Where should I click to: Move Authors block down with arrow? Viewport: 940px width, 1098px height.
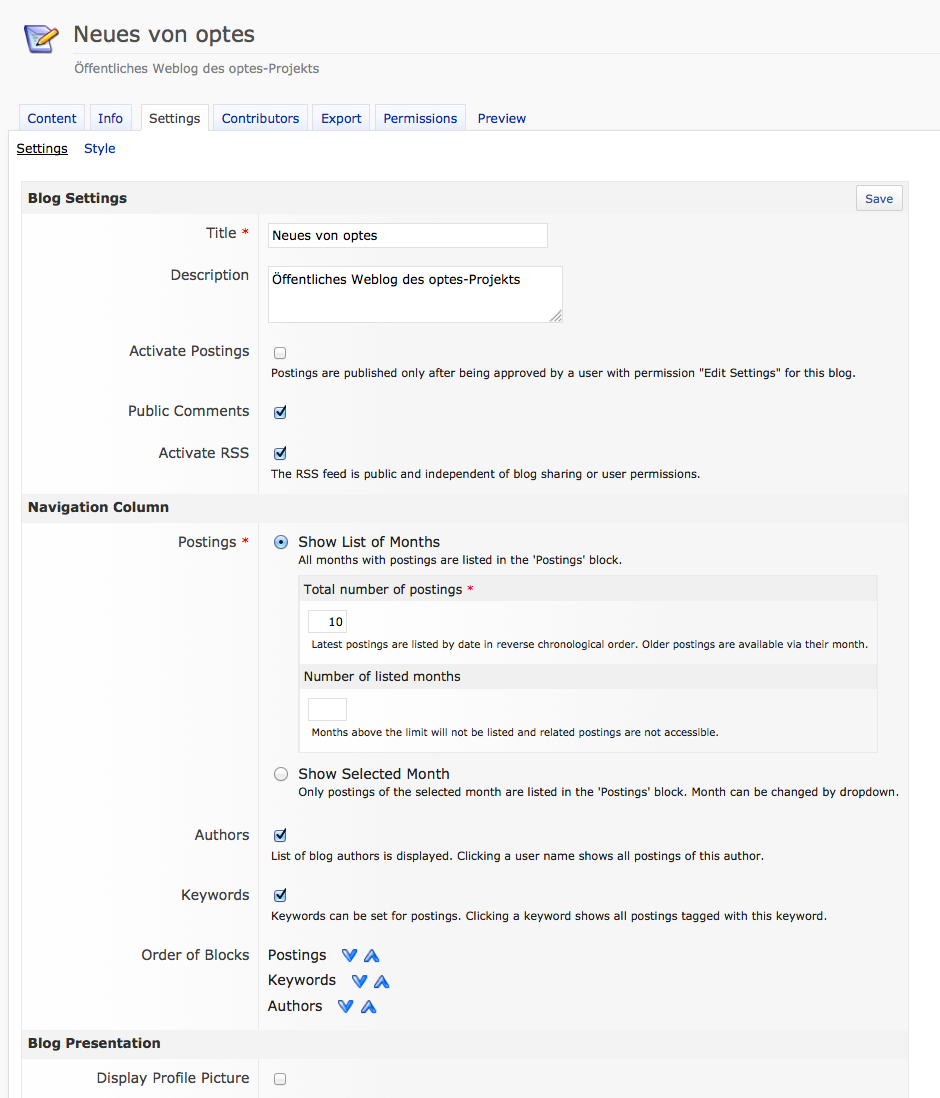(x=345, y=1007)
